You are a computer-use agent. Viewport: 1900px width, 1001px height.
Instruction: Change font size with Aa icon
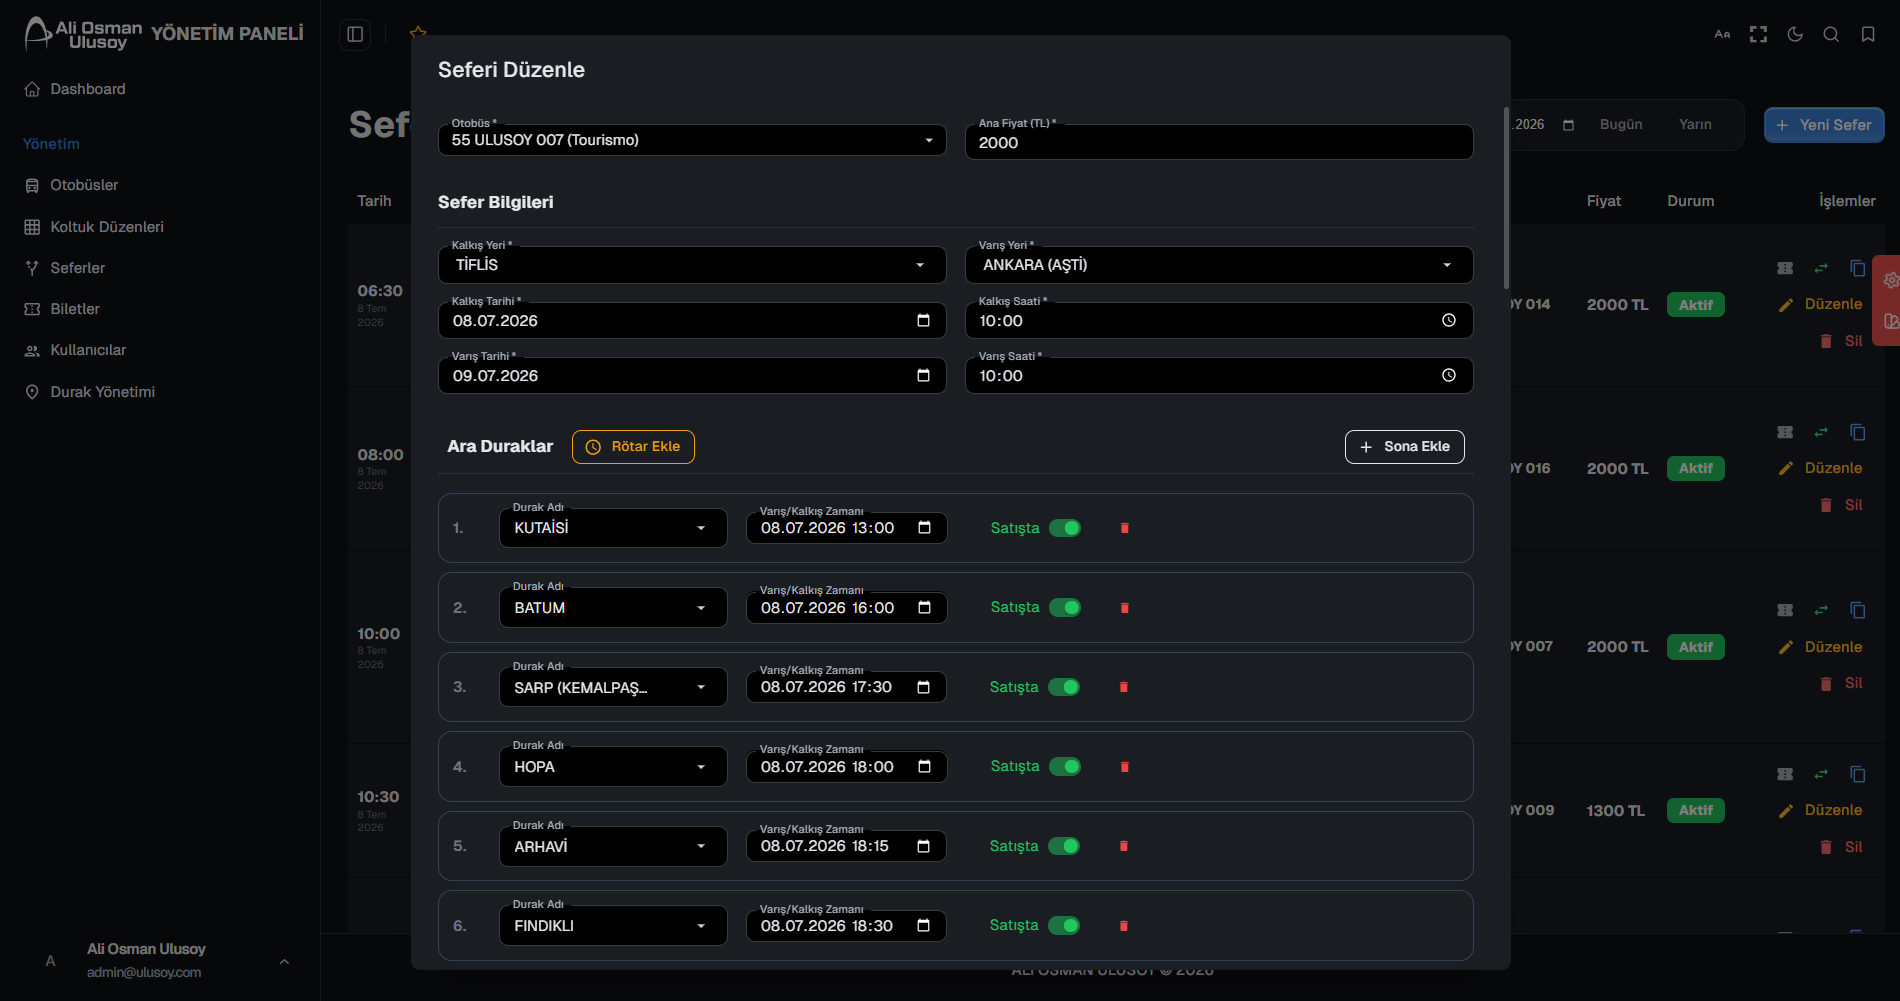point(1722,34)
